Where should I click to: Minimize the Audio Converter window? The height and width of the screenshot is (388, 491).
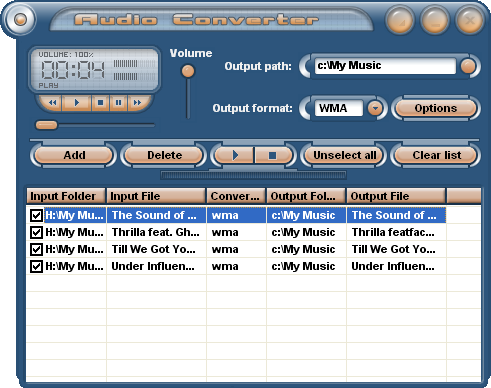pyautogui.click(x=435, y=20)
